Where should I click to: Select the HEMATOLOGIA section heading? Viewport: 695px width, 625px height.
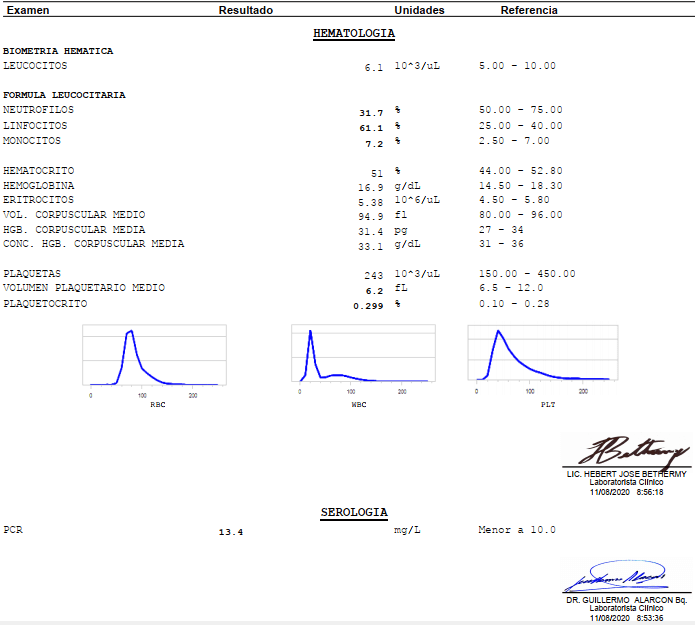click(x=354, y=33)
